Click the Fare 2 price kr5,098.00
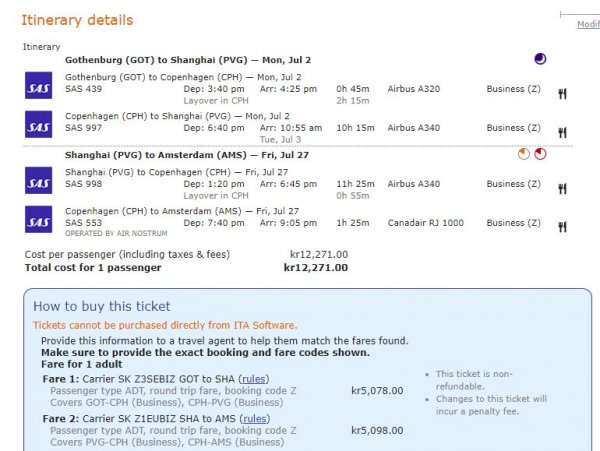The height and width of the screenshot is (451, 600). pyautogui.click(x=377, y=431)
